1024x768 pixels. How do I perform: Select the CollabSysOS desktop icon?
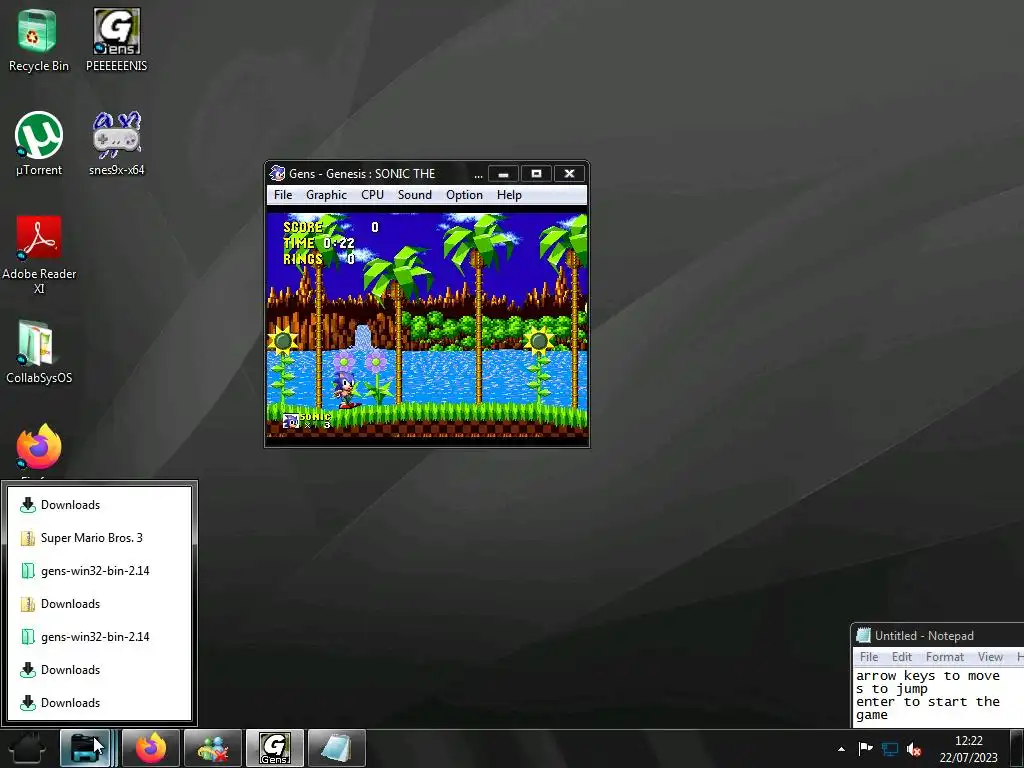pyautogui.click(x=39, y=353)
